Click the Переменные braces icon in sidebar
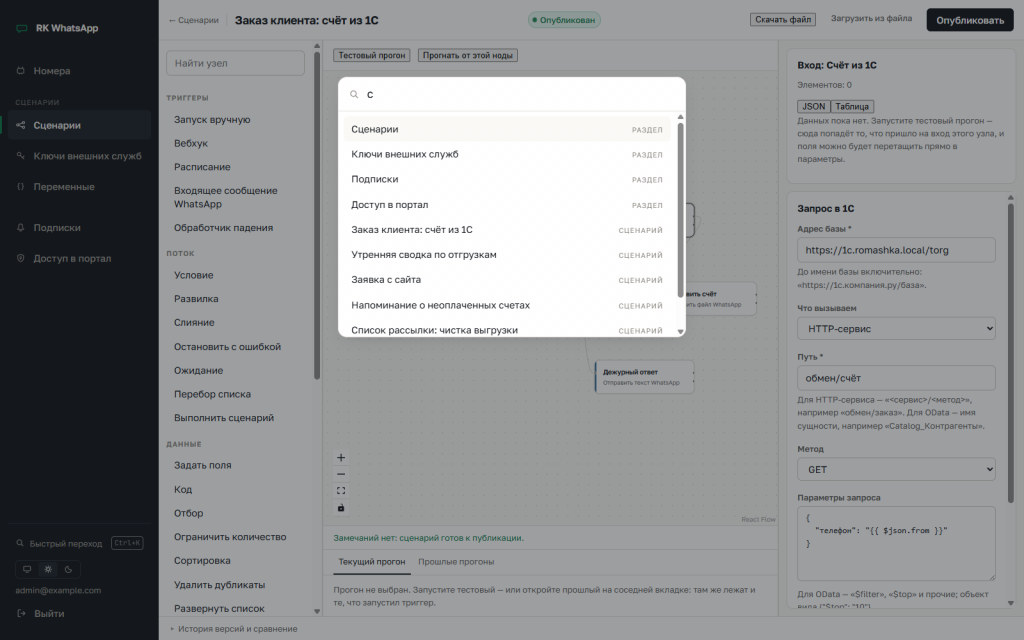This screenshot has width=1024, height=640. click(x=21, y=187)
